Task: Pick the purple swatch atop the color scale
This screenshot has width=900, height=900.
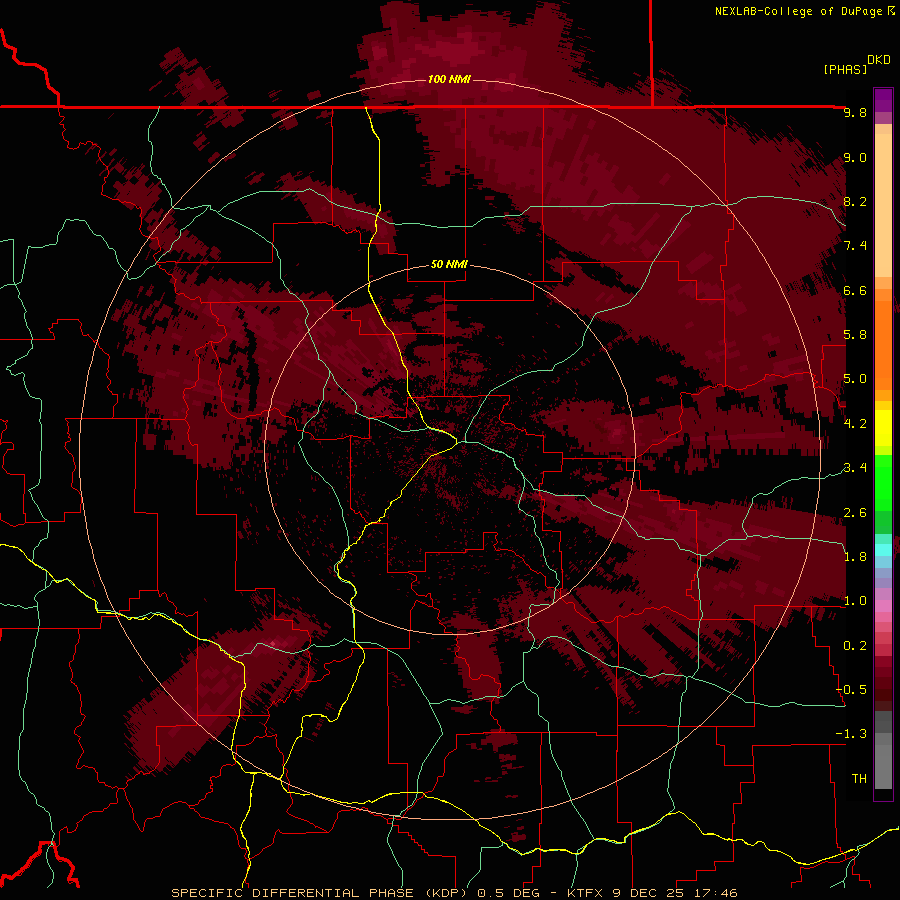Action: click(x=883, y=100)
